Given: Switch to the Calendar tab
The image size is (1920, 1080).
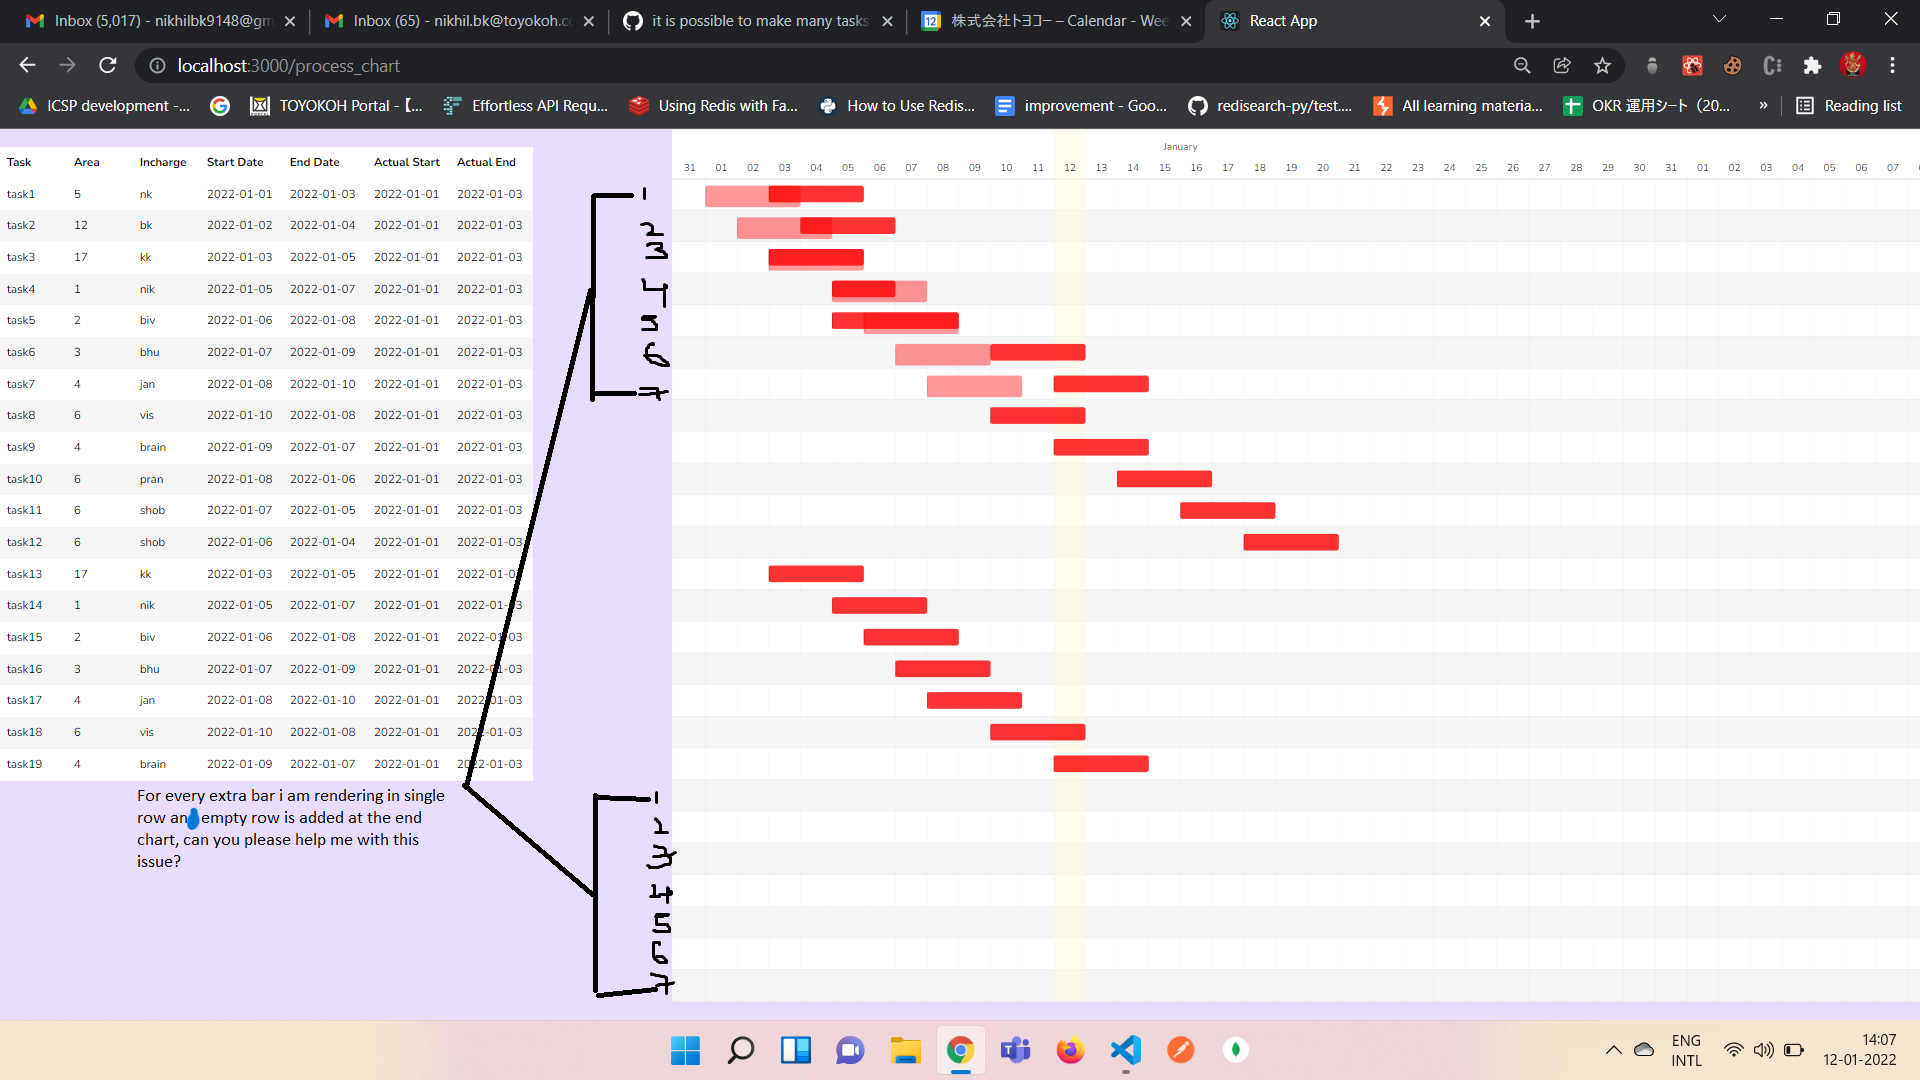Looking at the screenshot, I should 1055,21.
